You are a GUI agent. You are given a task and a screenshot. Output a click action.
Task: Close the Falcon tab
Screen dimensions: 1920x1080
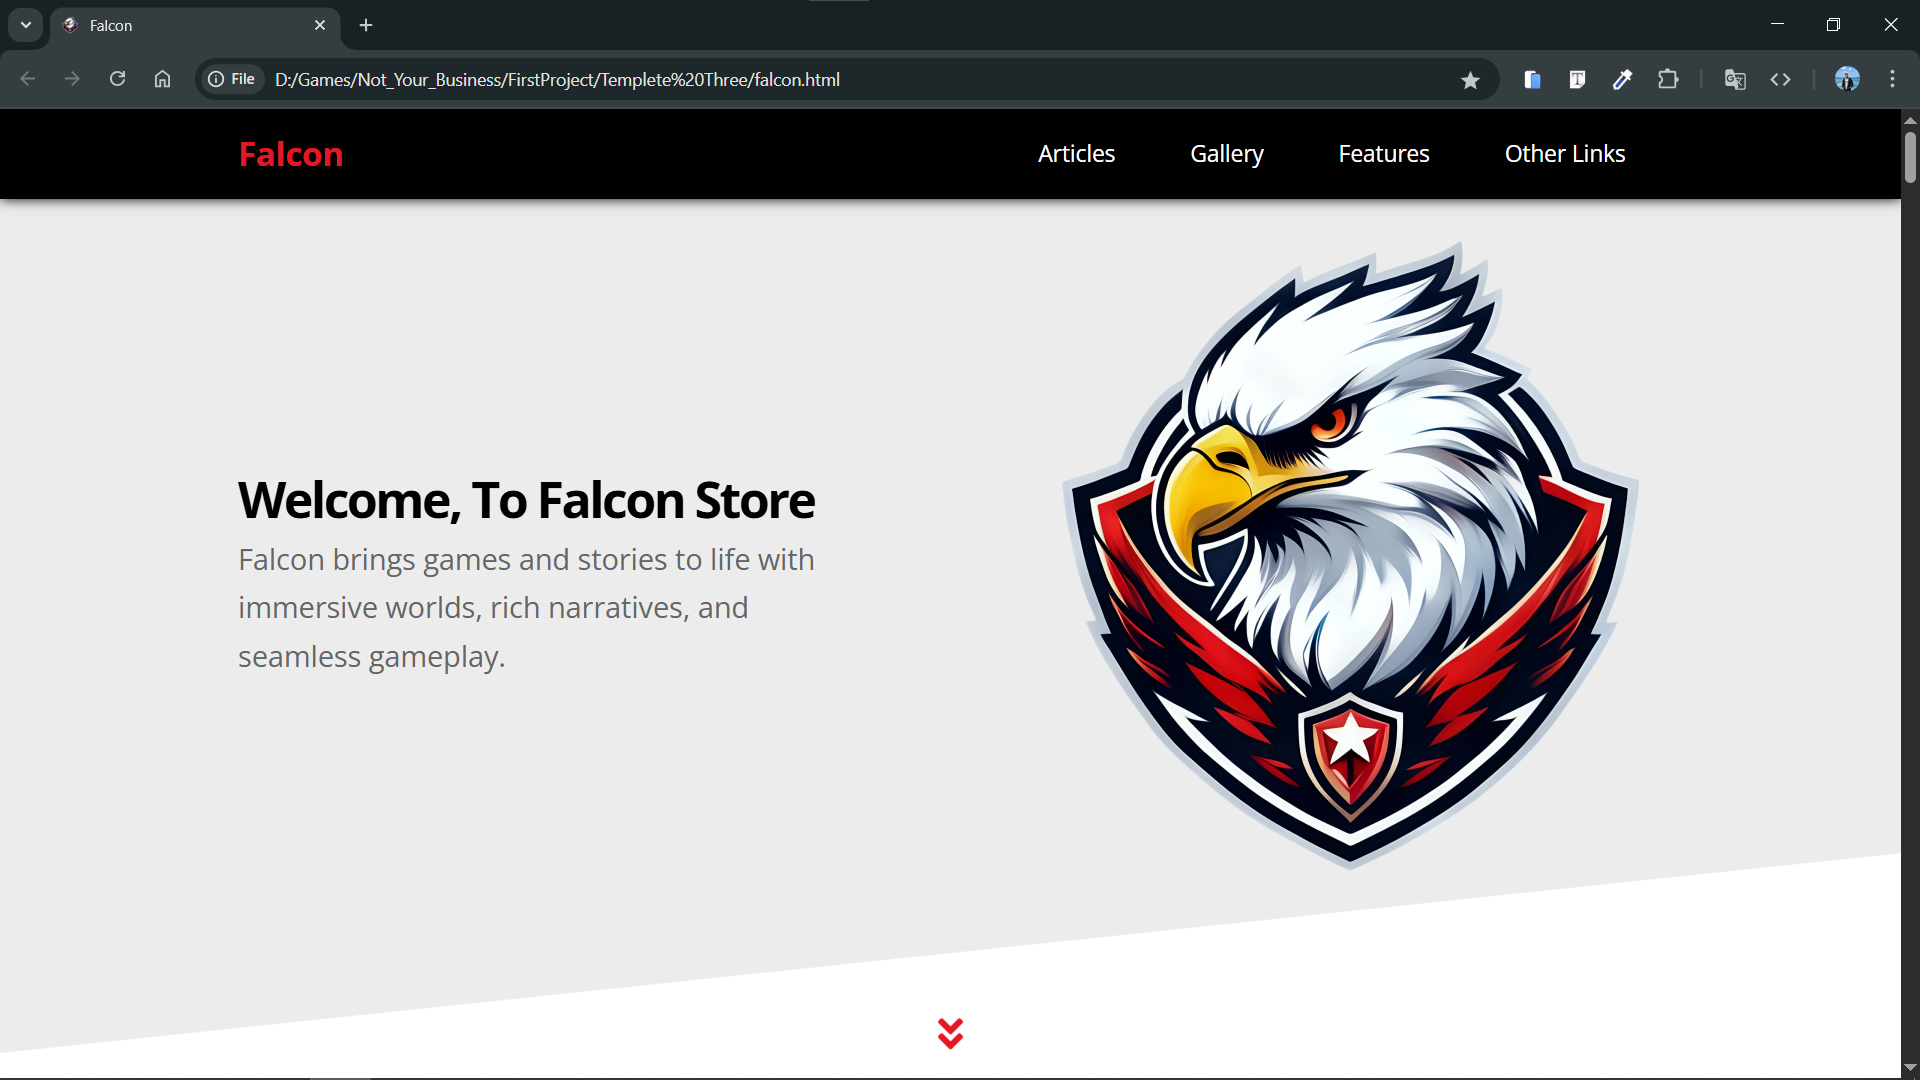(x=320, y=25)
